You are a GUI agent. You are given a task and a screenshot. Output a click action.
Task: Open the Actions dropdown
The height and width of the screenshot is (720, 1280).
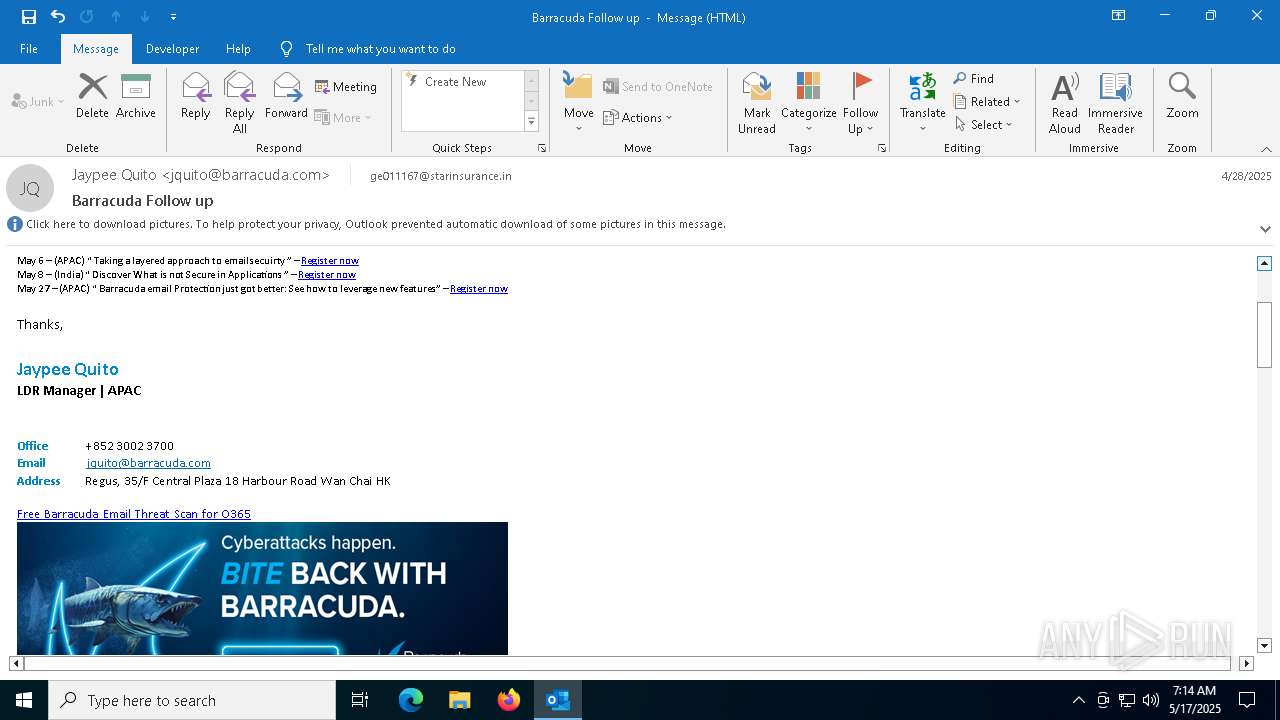(638, 117)
